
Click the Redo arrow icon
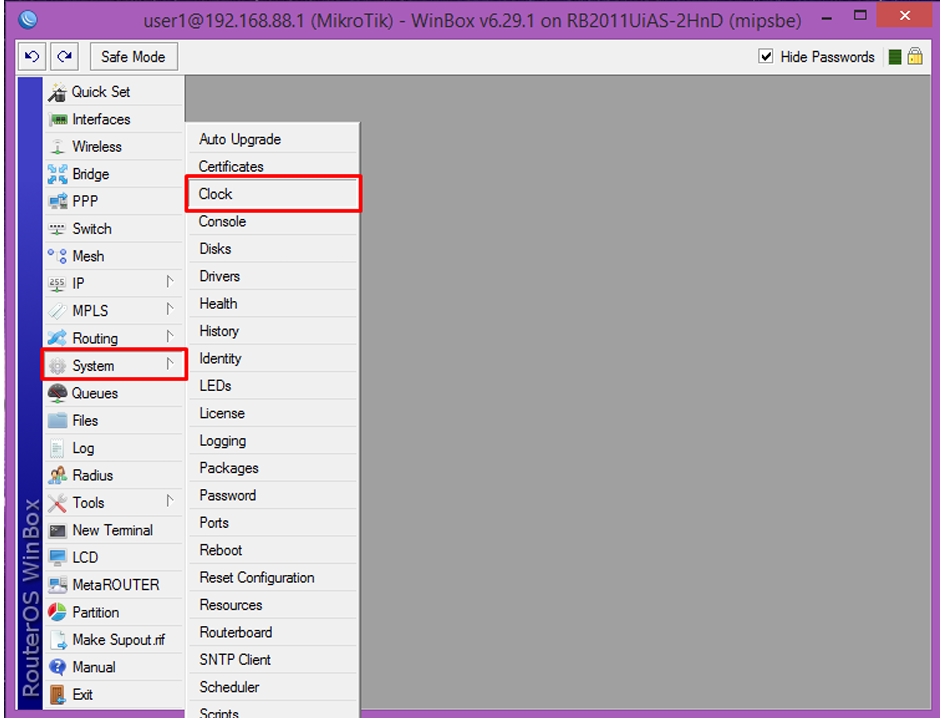click(x=64, y=57)
